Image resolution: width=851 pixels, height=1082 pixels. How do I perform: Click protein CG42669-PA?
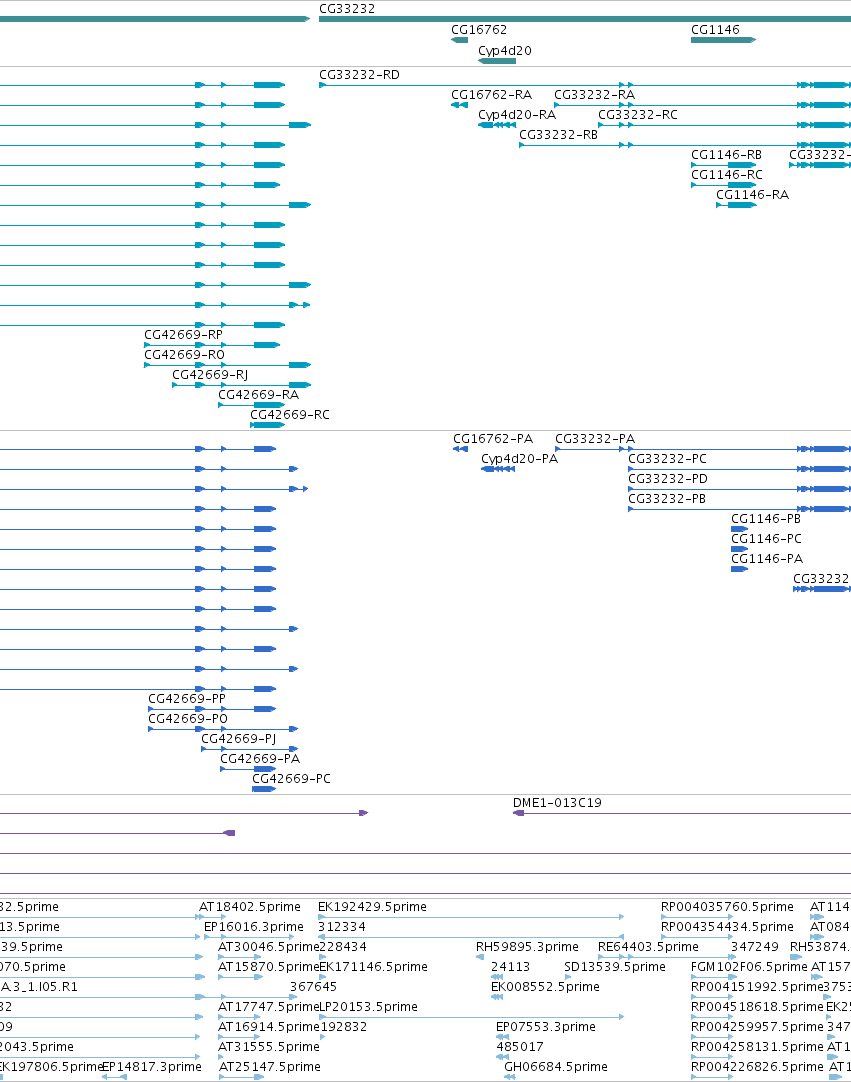pyautogui.click(x=260, y=759)
